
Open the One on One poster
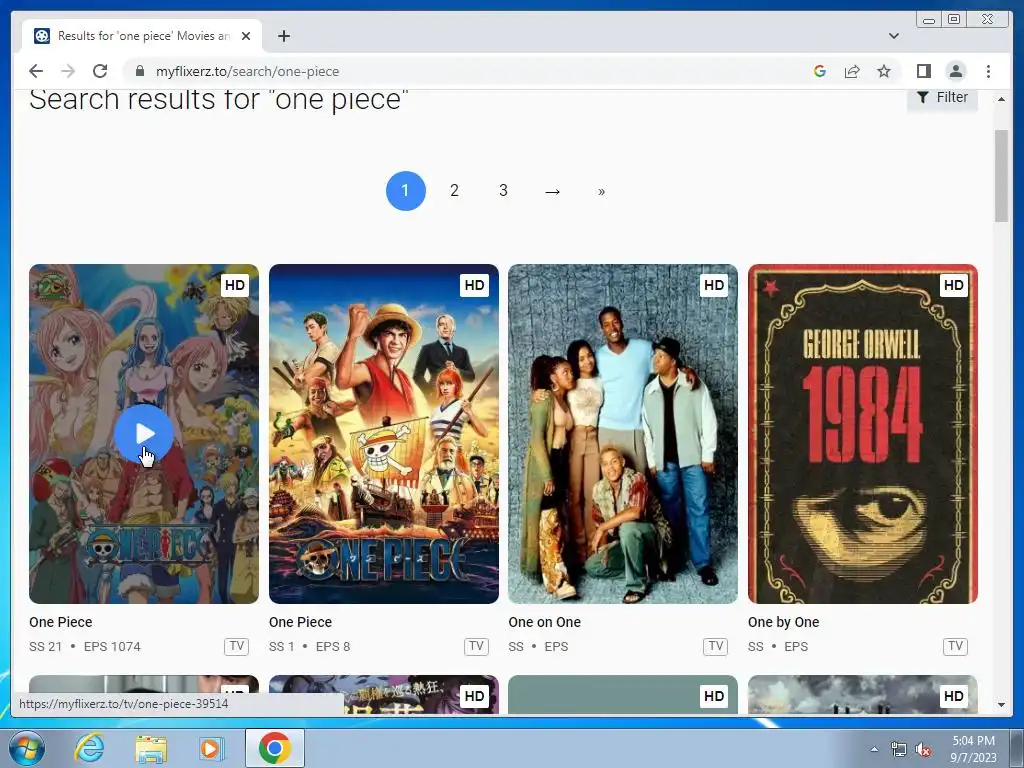pos(623,434)
